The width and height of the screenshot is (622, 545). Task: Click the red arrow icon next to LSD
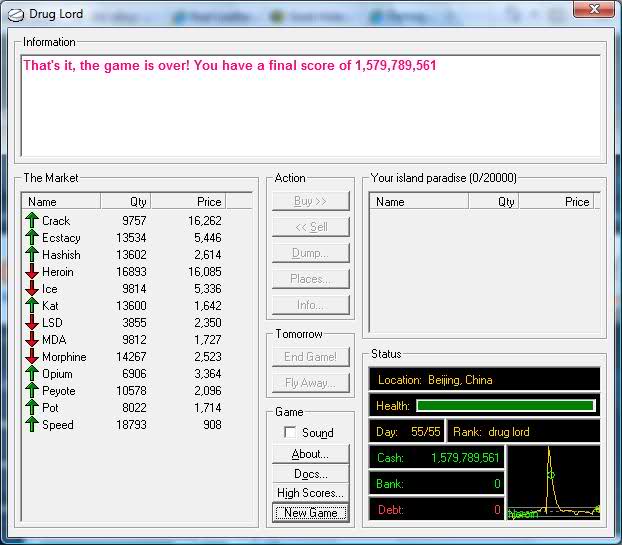click(x=32, y=323)
